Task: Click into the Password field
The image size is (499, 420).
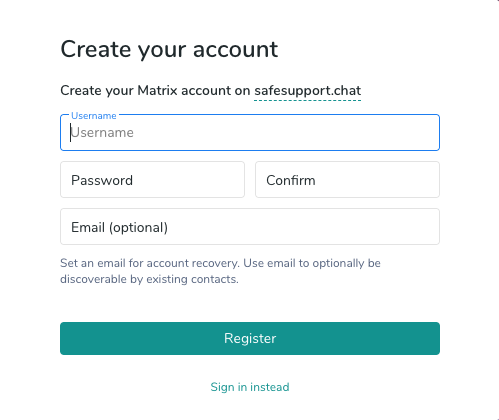Action: coord(152,180)
